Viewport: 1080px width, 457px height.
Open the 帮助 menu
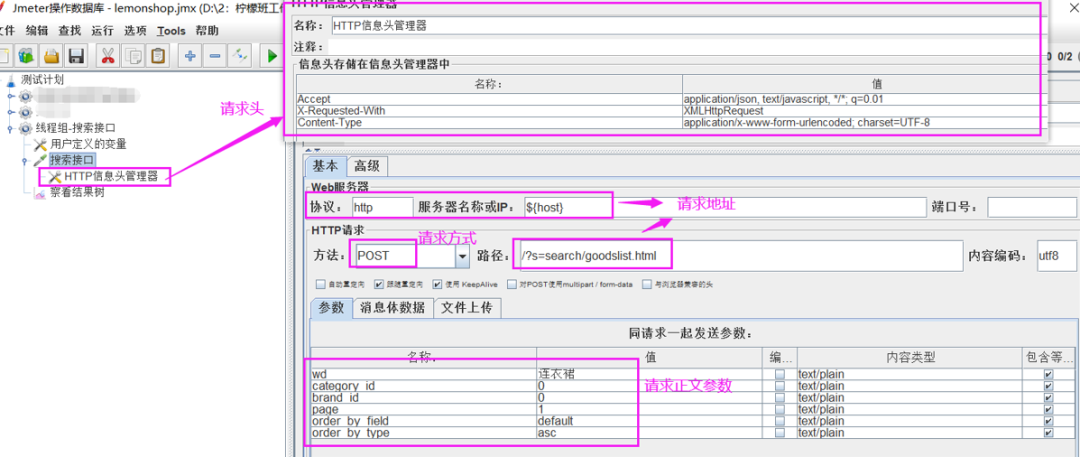coord(207,31)
